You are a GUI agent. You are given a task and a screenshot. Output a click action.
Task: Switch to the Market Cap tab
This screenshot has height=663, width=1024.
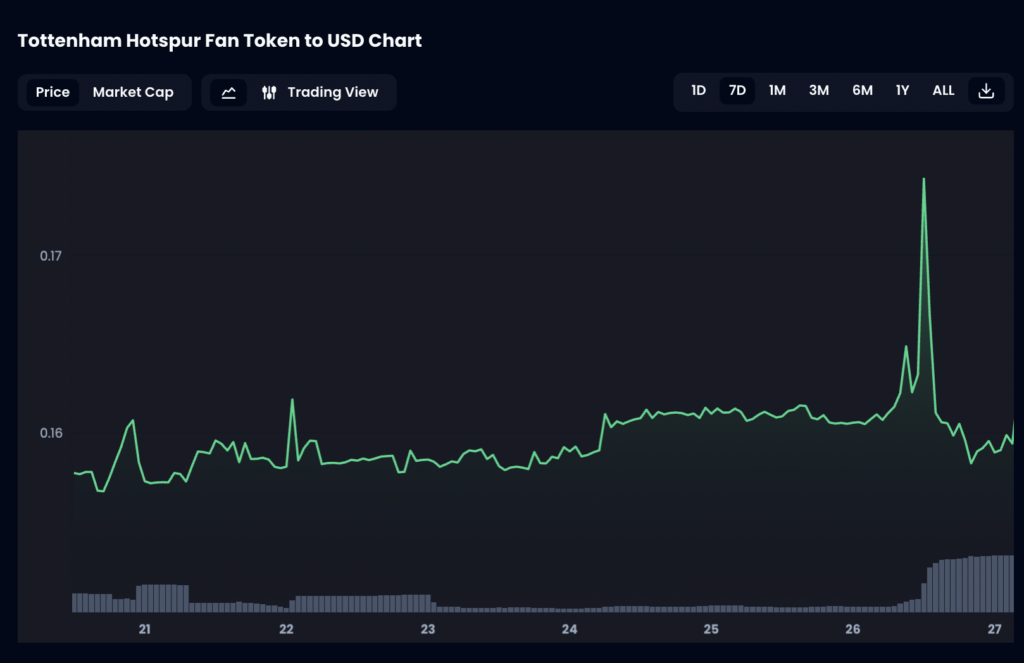click(x=133, y=92)
